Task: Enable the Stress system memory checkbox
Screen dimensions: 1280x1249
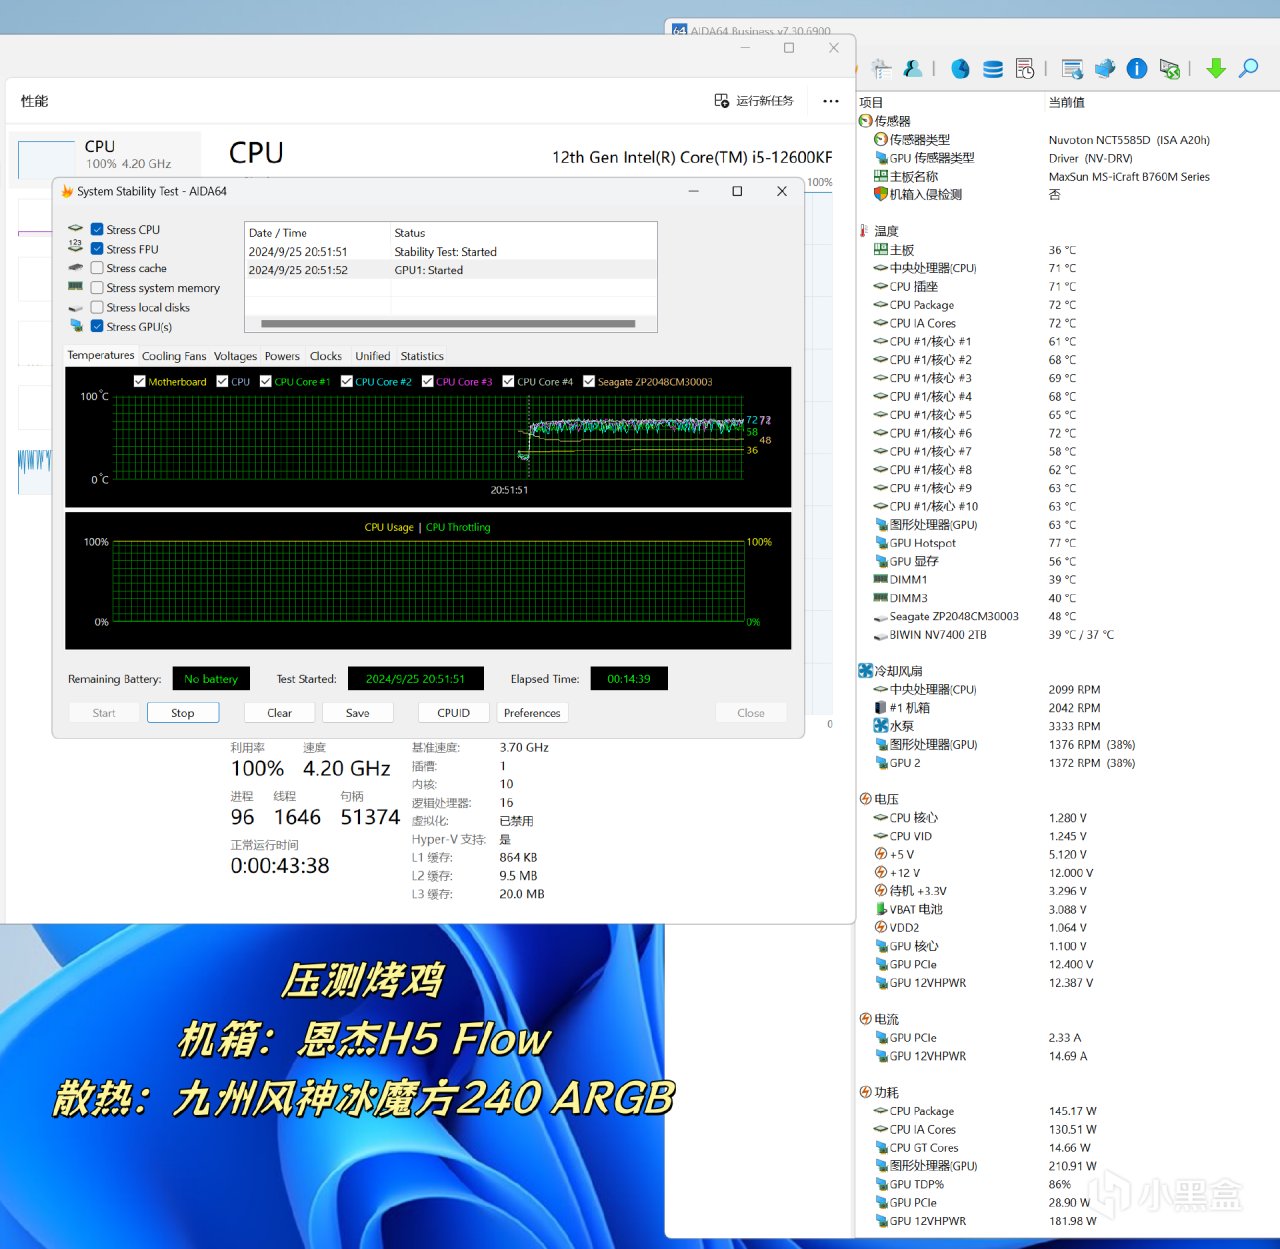Action: (x=97, y=288)
